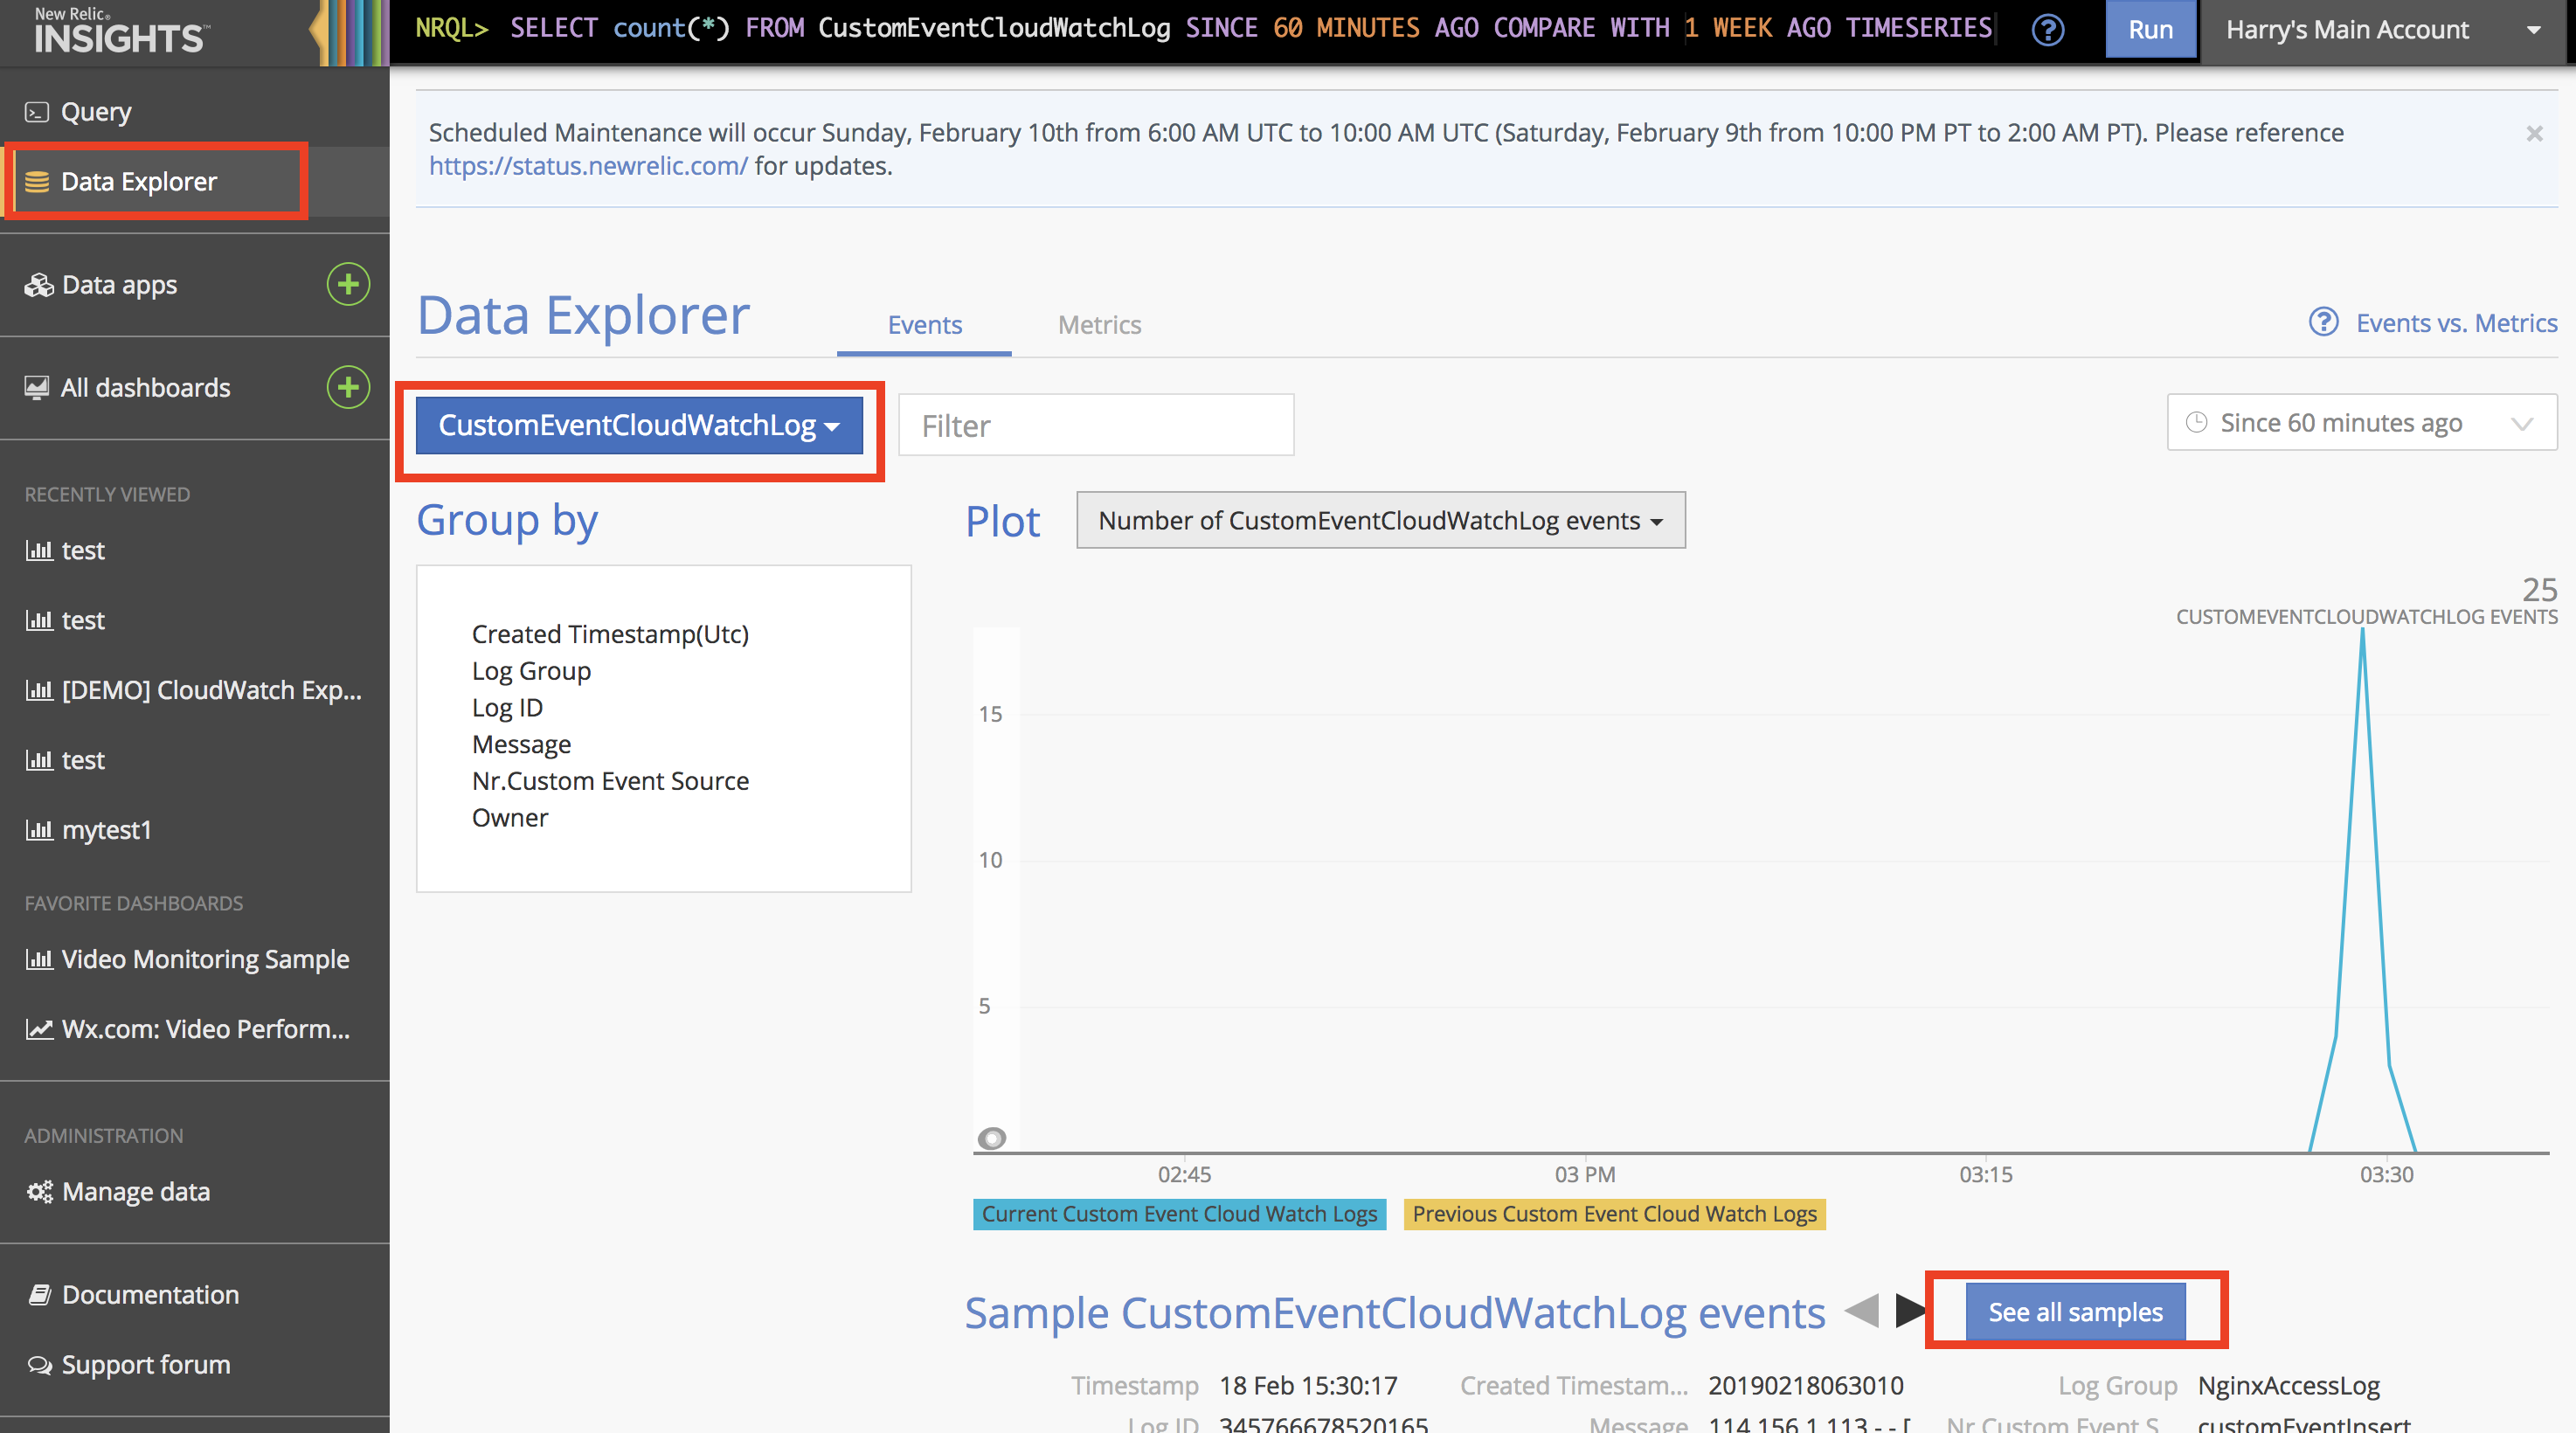Screen dimensions: 2576x1433
Task: Open Query in the sidebar
Action: (x=96, y=111)
